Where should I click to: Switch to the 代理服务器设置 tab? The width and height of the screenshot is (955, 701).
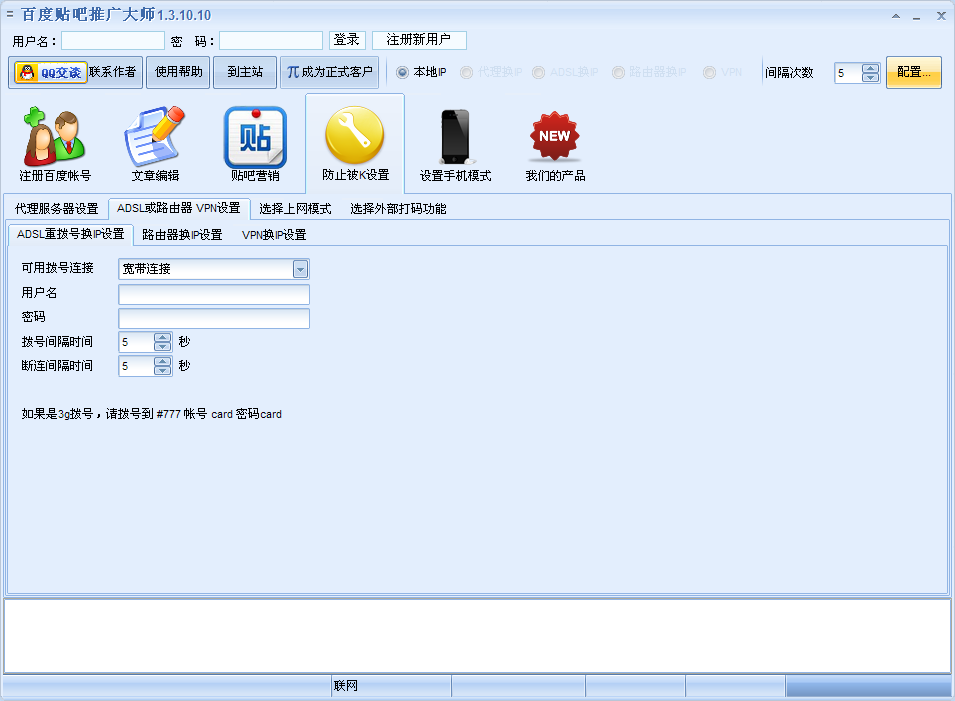pos(57,209)
